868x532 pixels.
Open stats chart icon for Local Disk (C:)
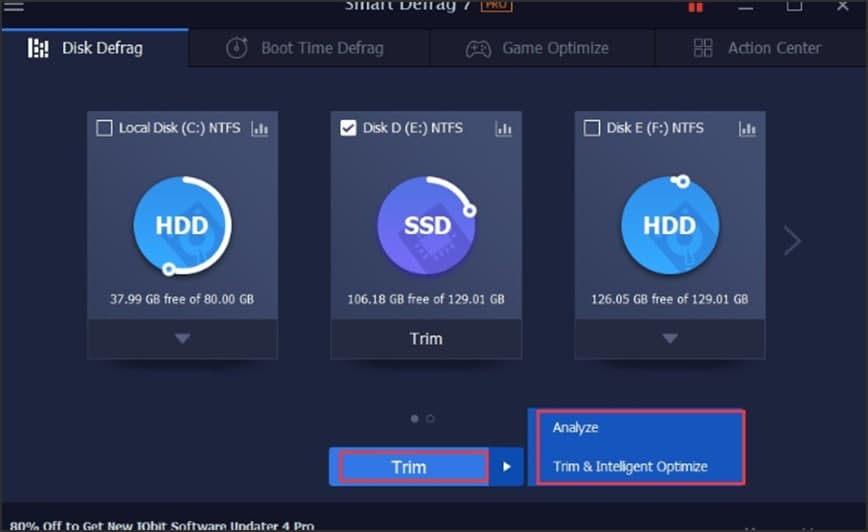click(260, 128)
